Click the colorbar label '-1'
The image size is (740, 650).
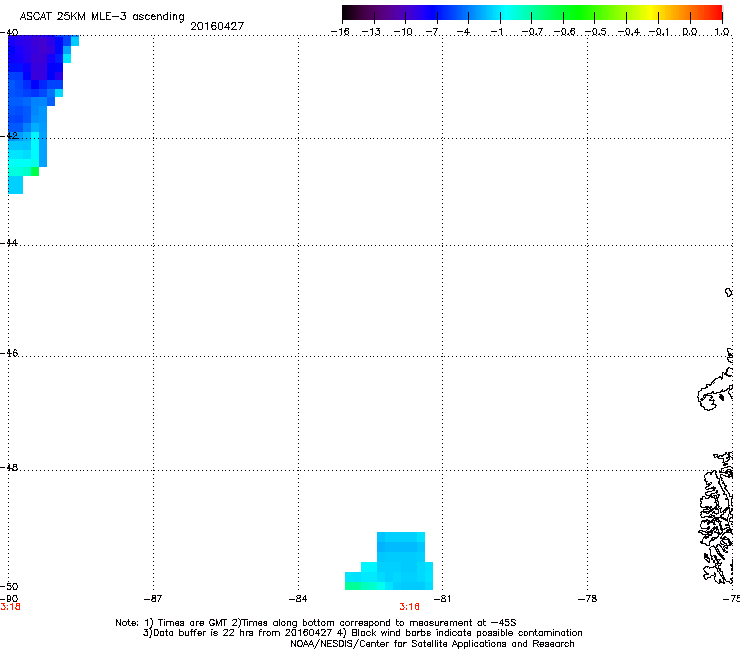pyautogui.click(x=496, y=32)
